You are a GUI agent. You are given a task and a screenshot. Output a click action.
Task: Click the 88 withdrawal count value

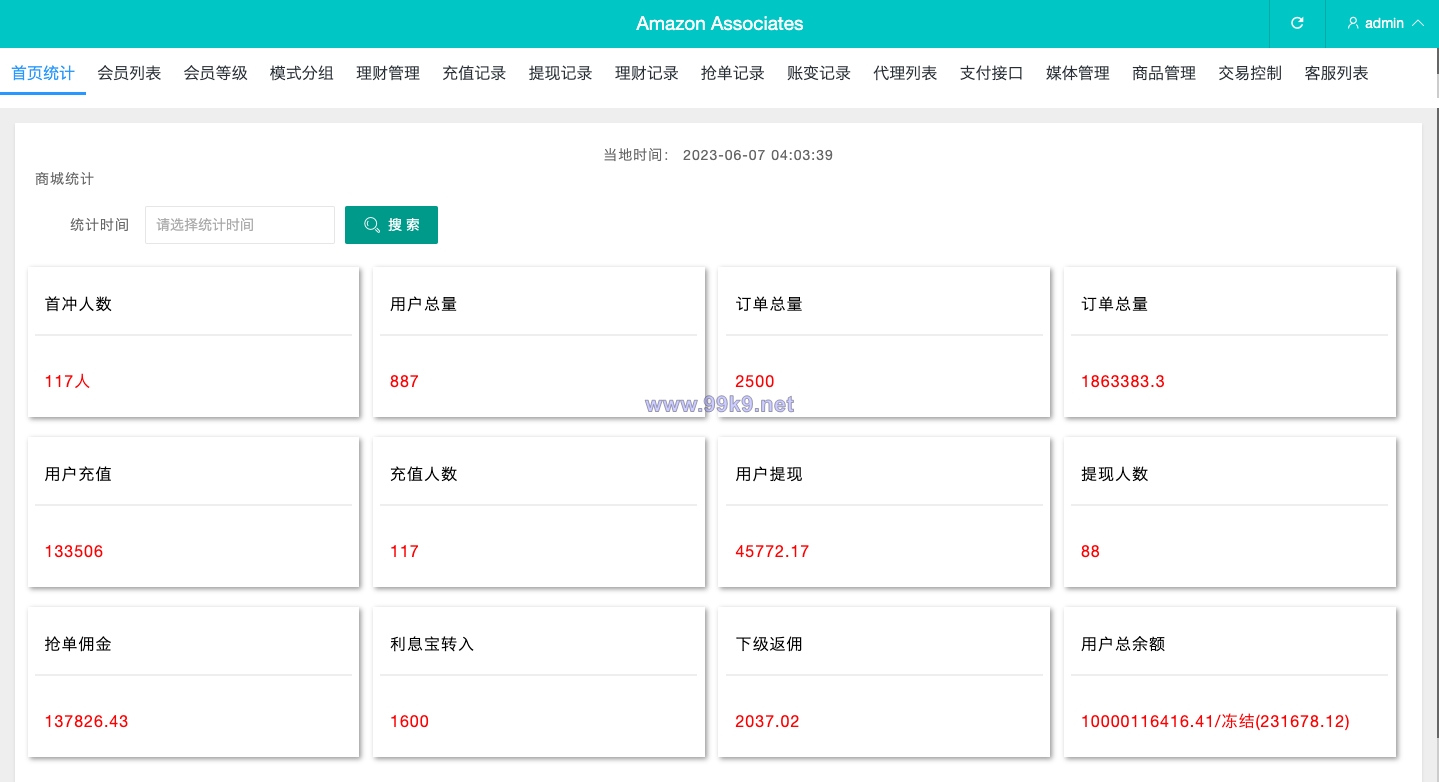[x=1090, y=551]
